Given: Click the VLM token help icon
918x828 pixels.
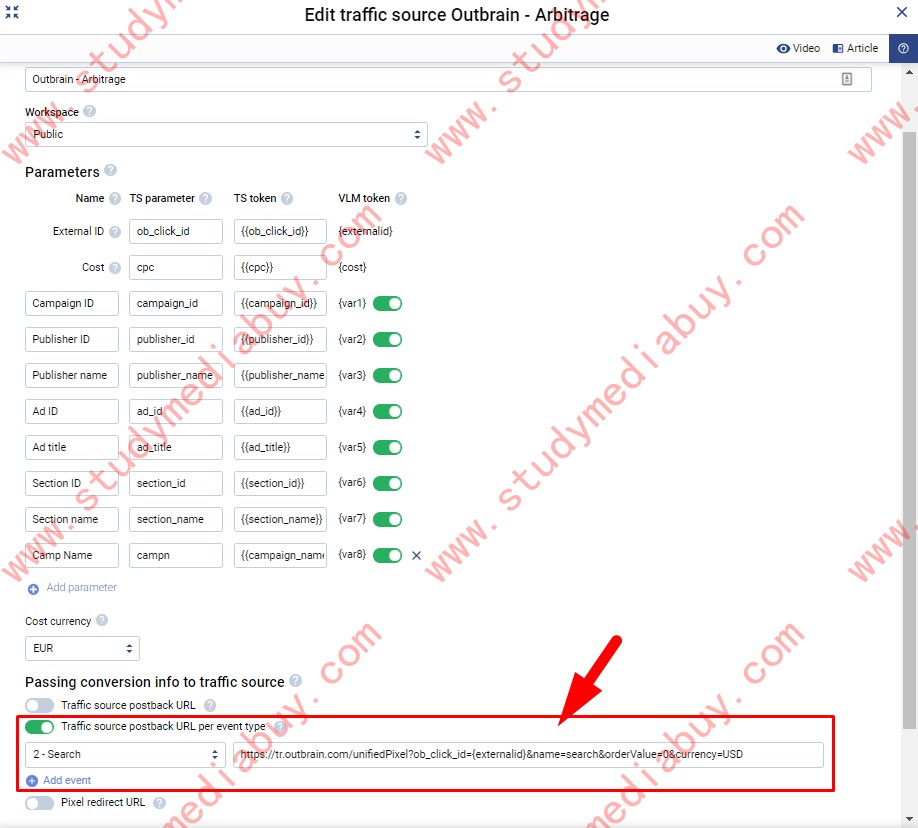Looking at the screenshot, I should click(401, 199).
